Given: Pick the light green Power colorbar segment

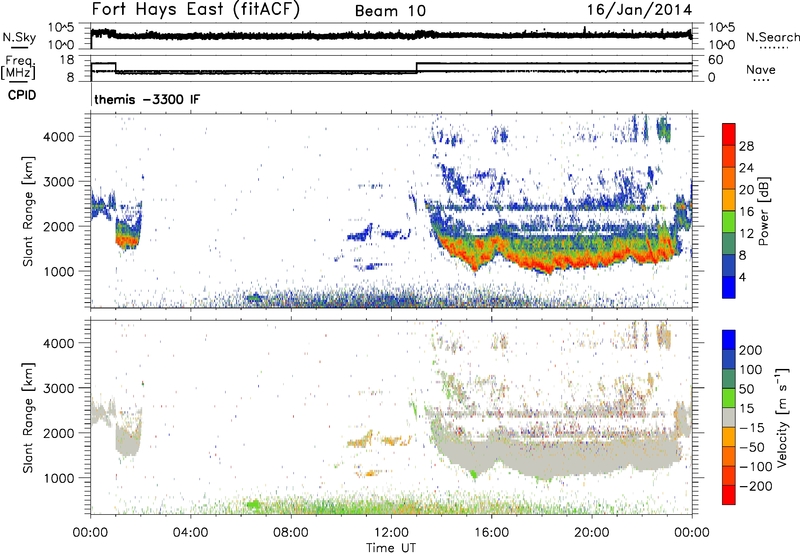Looking at the screenshot, I should coord(729,221).
